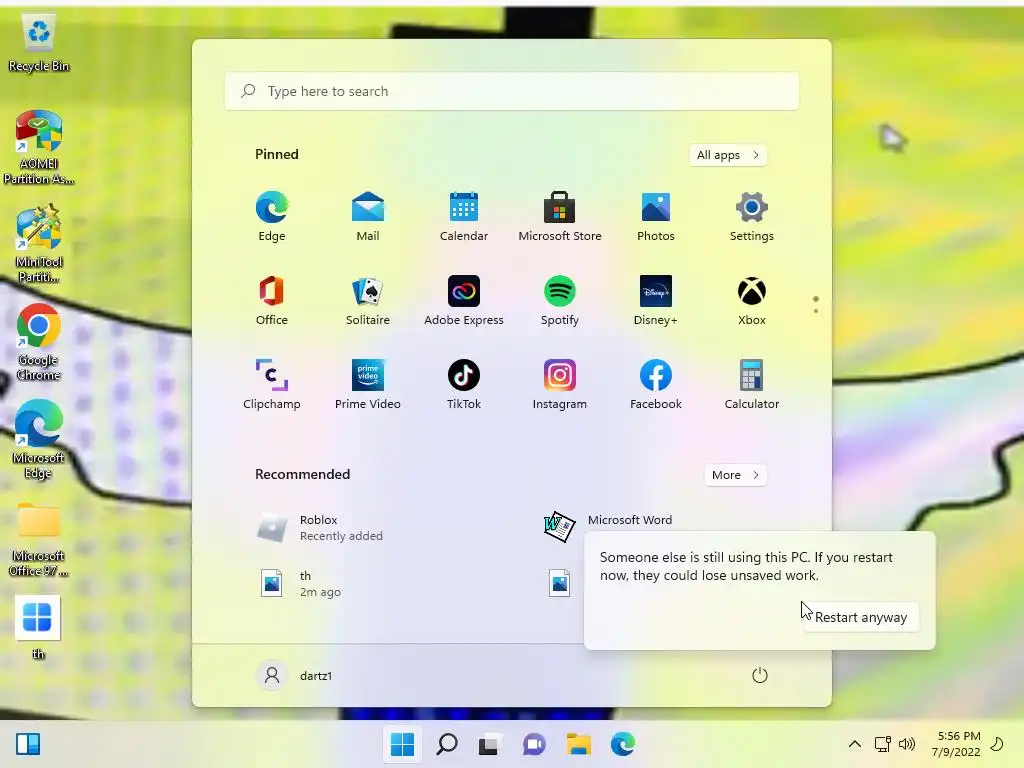The image size is (1024, 768).
Task: Open Spotify from Start menu
Action: (x=560, y=301)
